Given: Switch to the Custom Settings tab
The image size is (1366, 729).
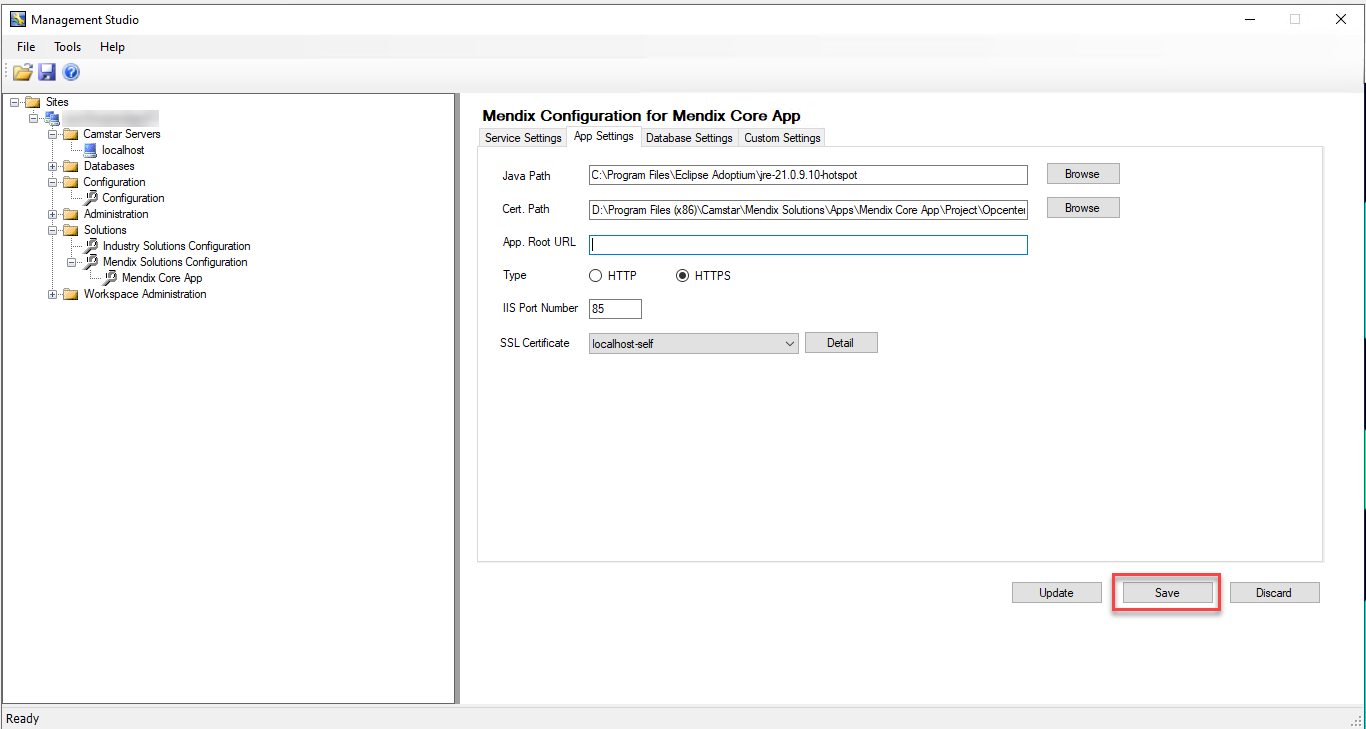Looking at the screenshot, I should pos(782,138).
